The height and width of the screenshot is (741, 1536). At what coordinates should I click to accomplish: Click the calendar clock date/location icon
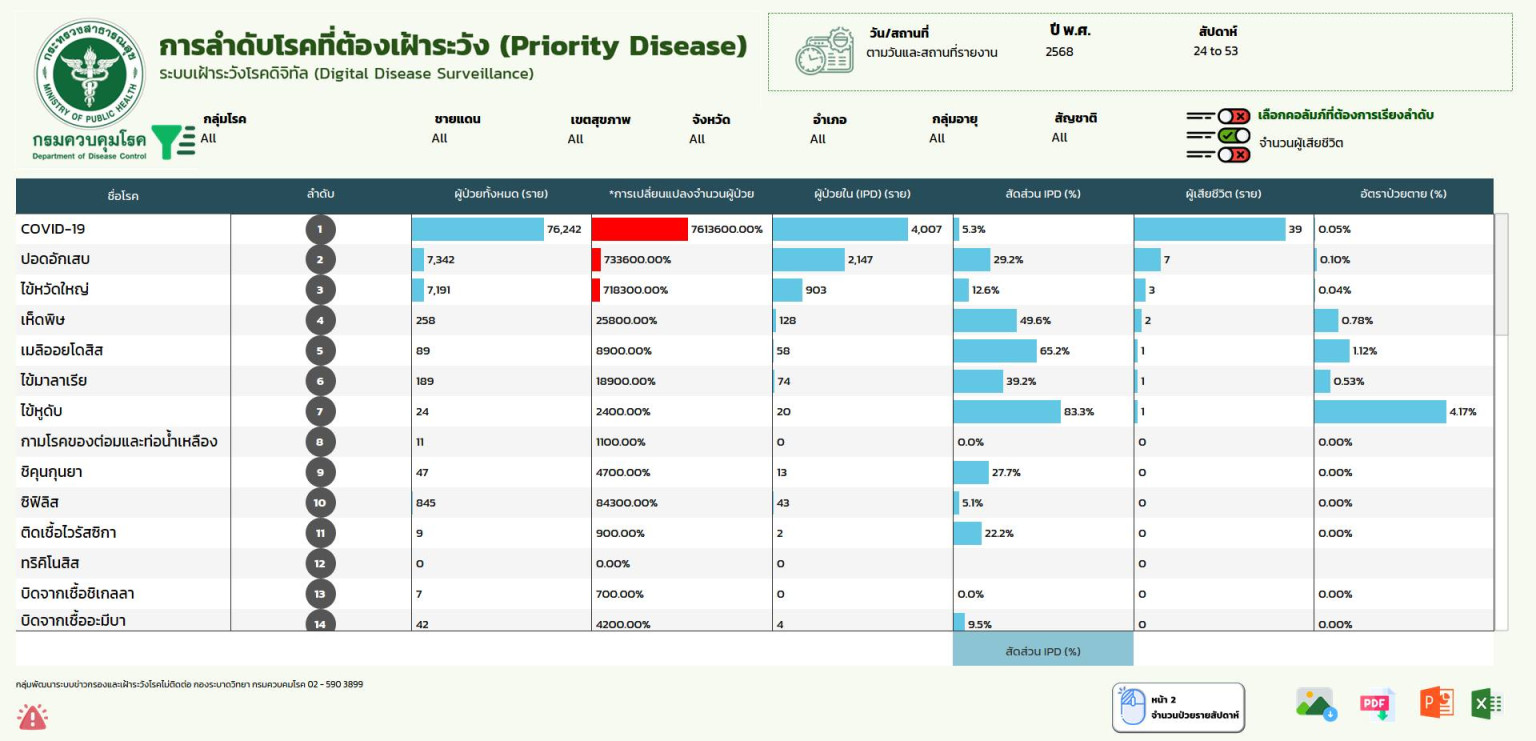pos(824,51)
